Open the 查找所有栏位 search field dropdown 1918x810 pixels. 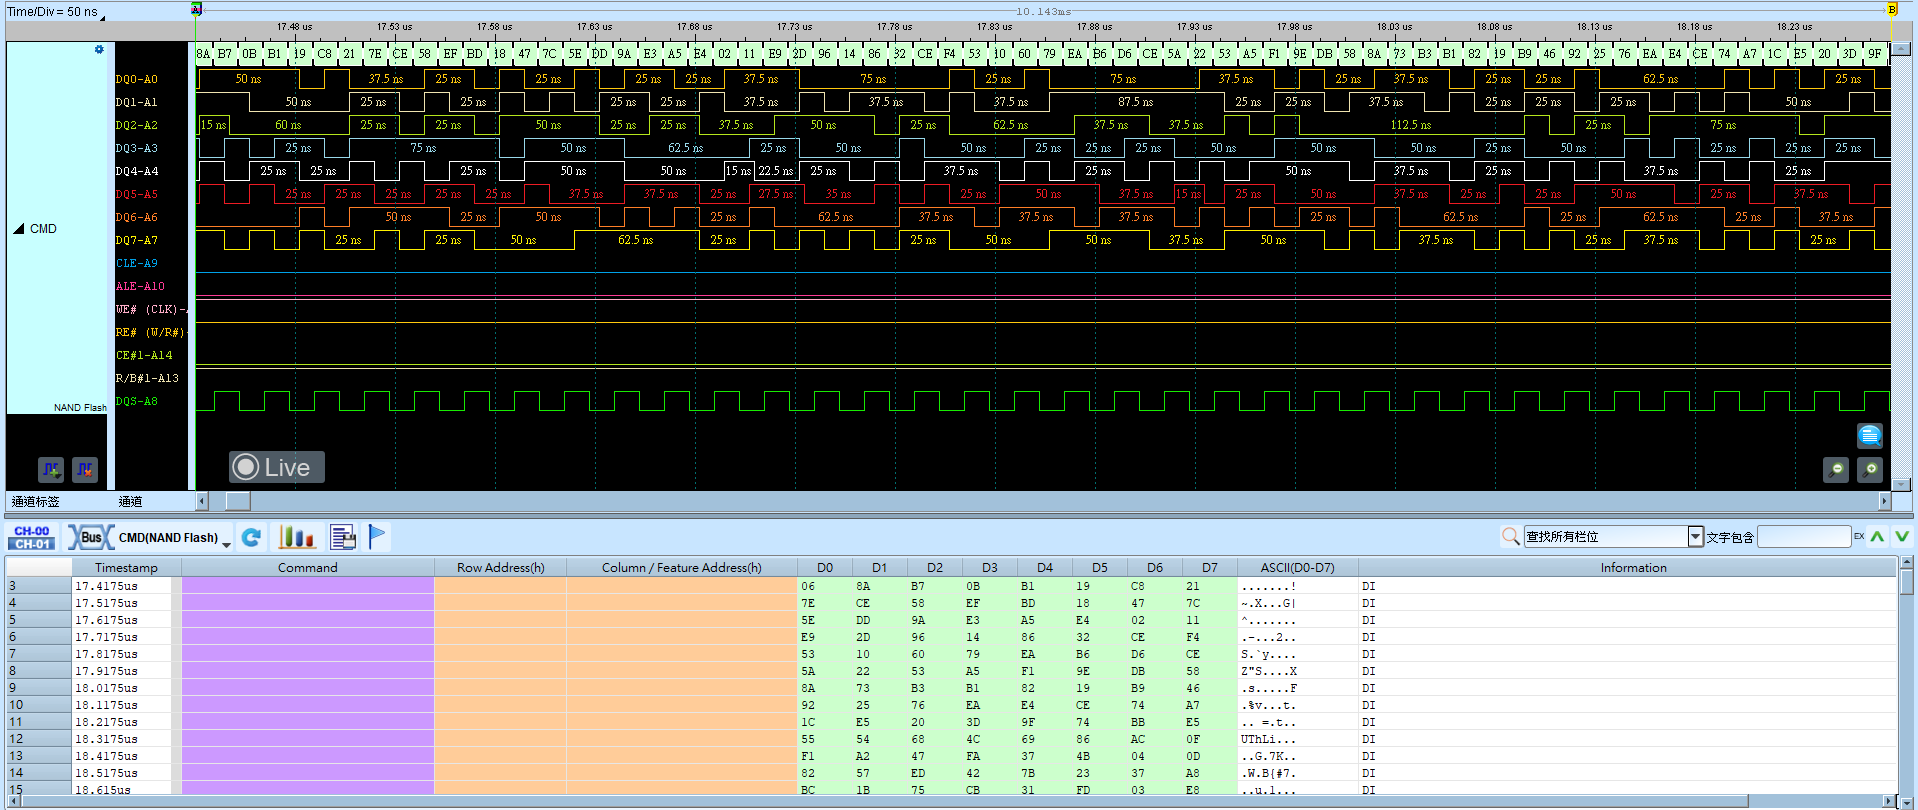tap(1695, 537)
